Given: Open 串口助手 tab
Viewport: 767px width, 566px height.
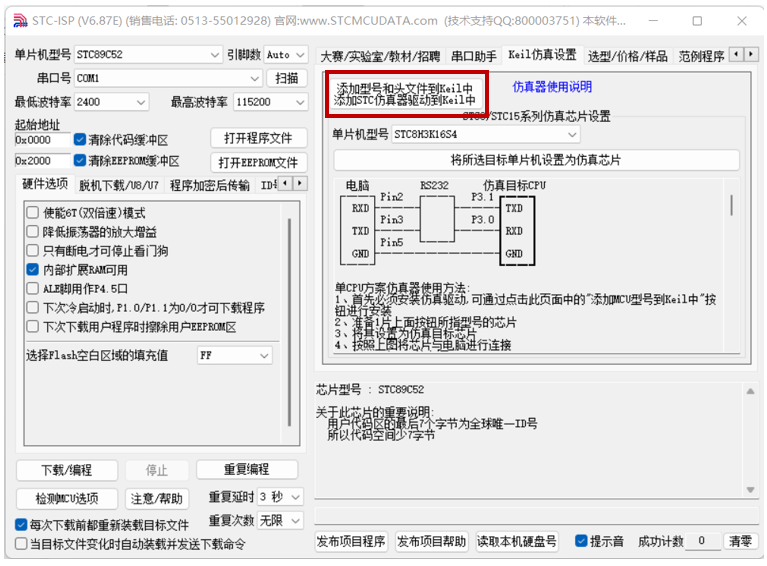Looking at the screenshot, I should point(474,56).
